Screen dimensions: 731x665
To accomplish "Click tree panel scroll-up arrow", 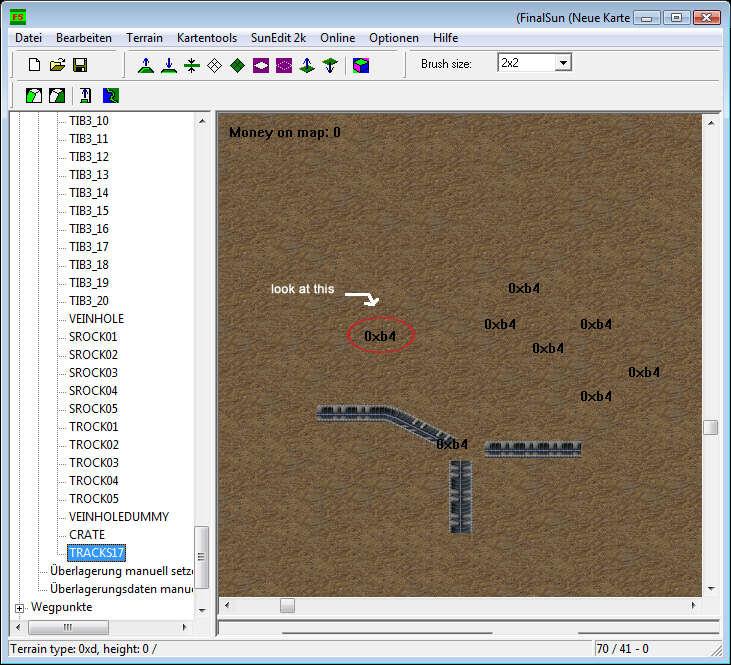I will 202,121.
